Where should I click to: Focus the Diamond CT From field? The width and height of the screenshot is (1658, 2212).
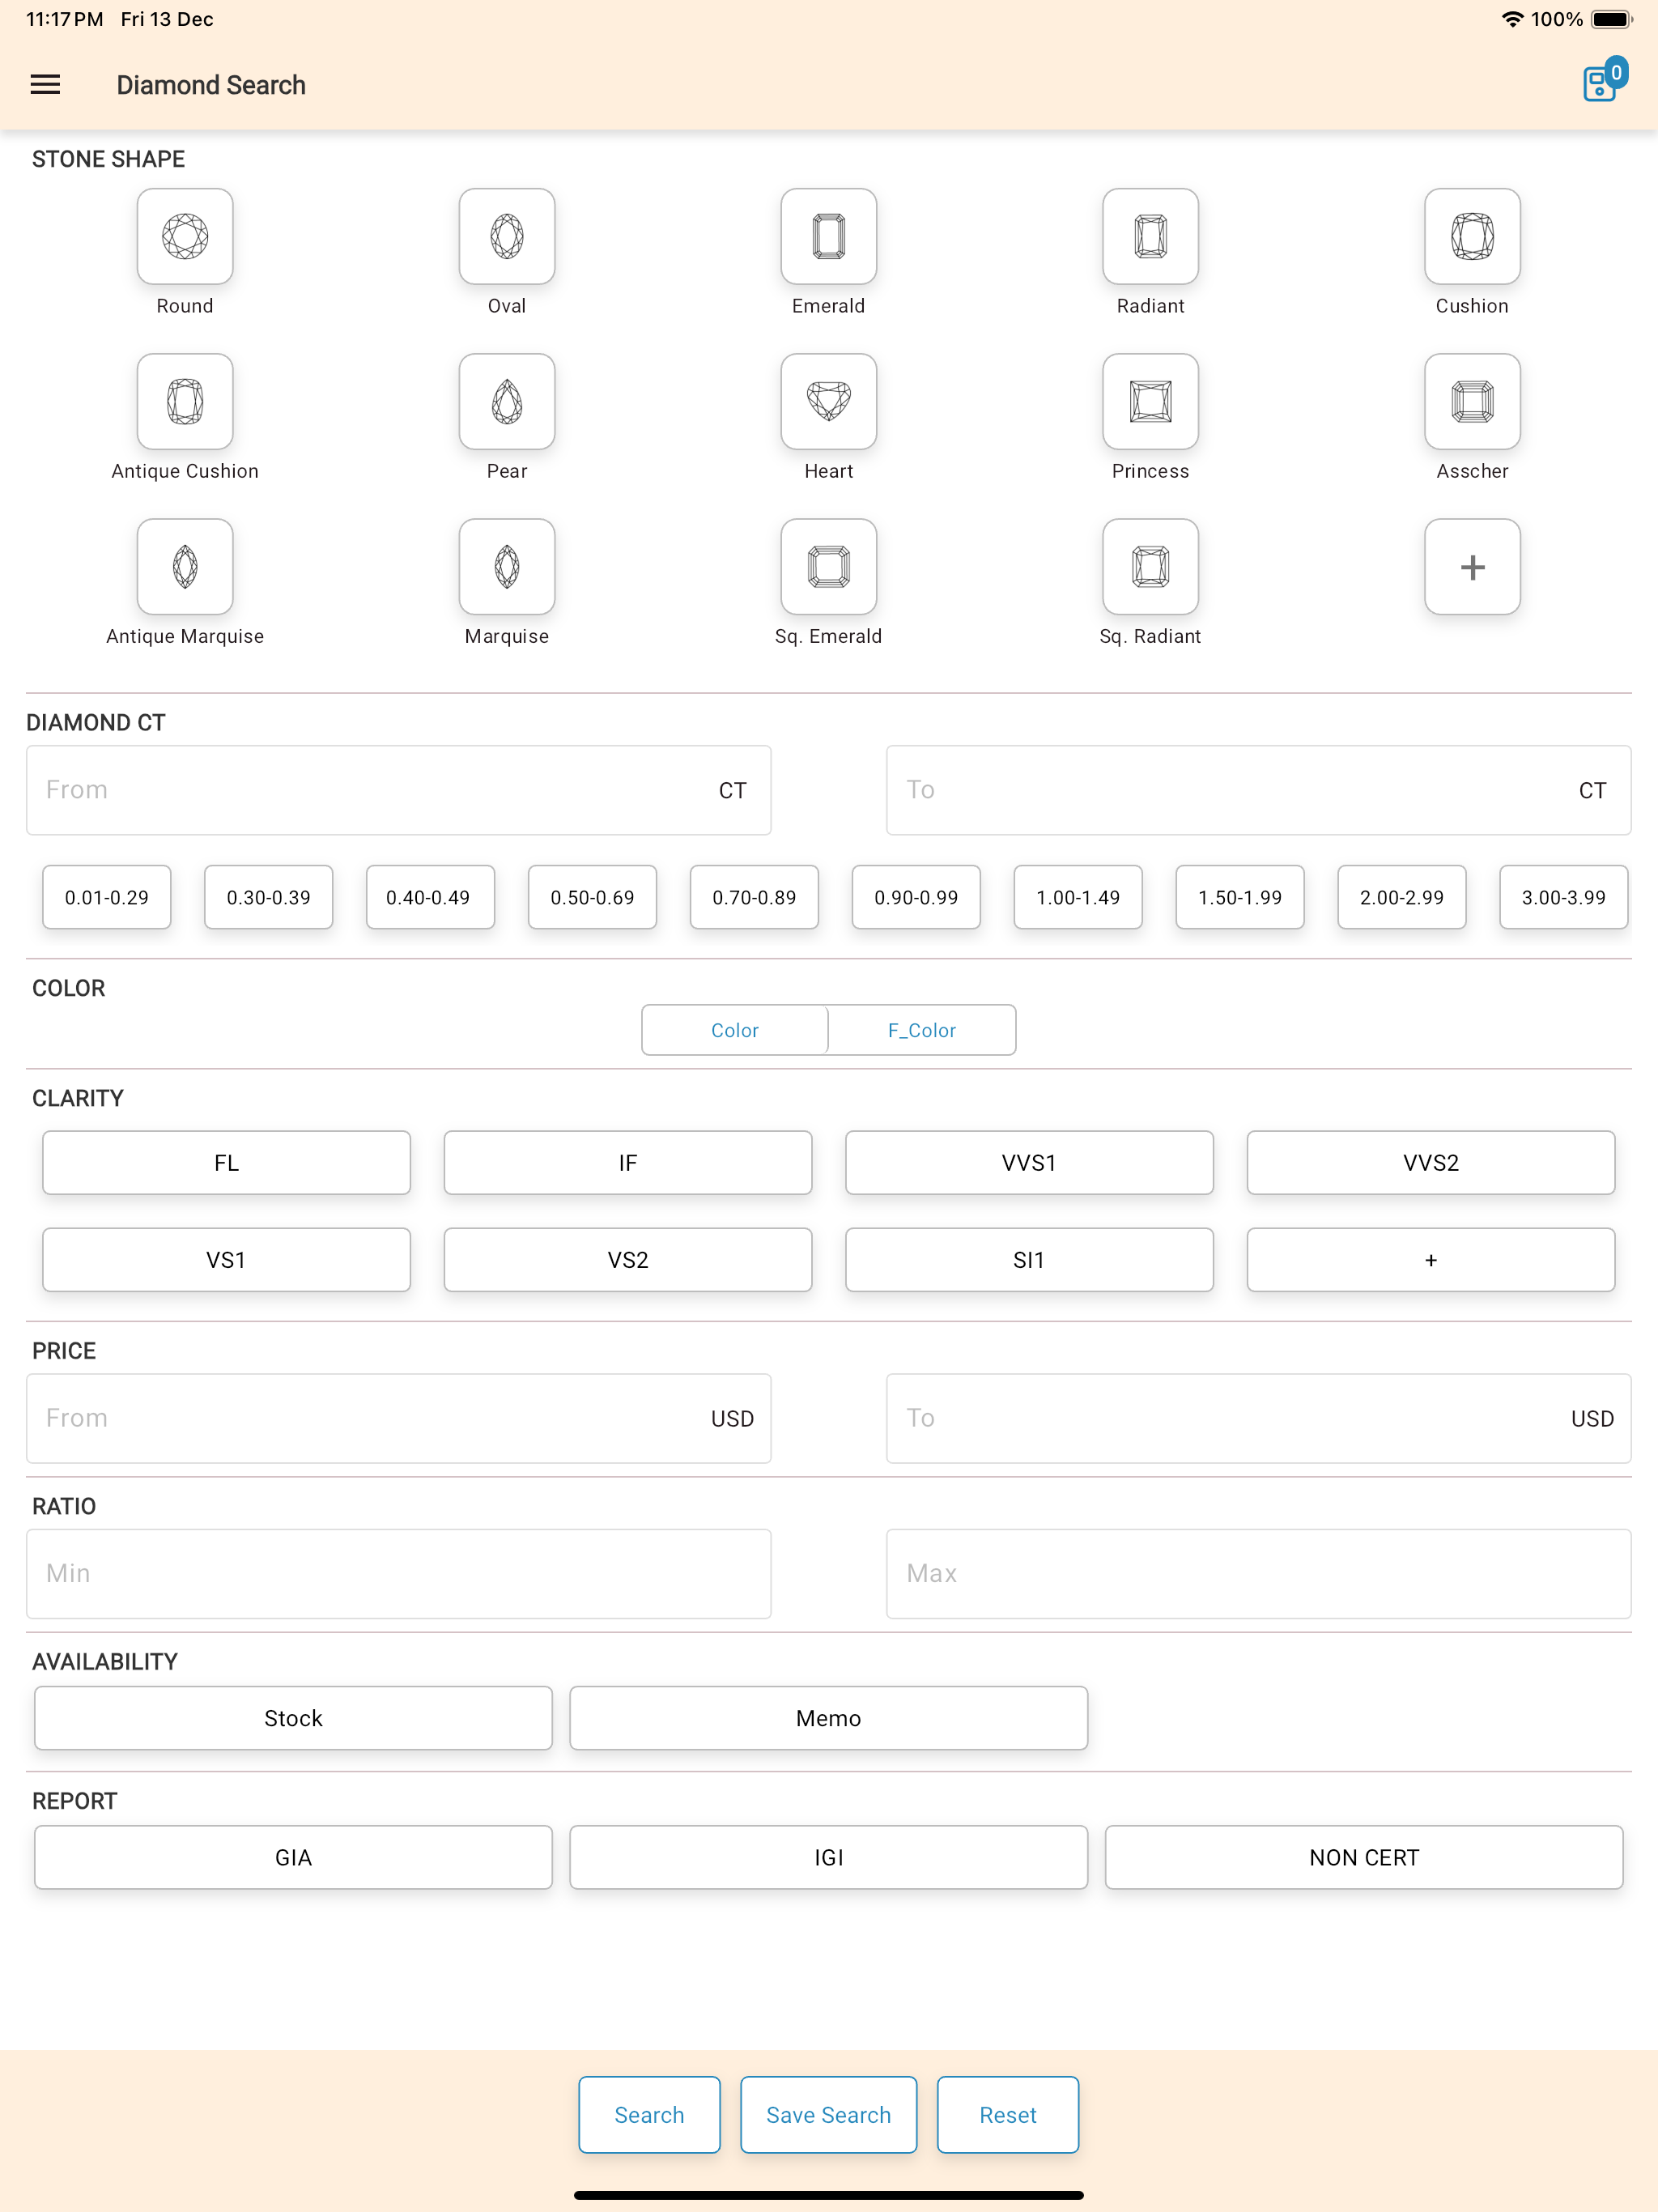pos(399,790)
